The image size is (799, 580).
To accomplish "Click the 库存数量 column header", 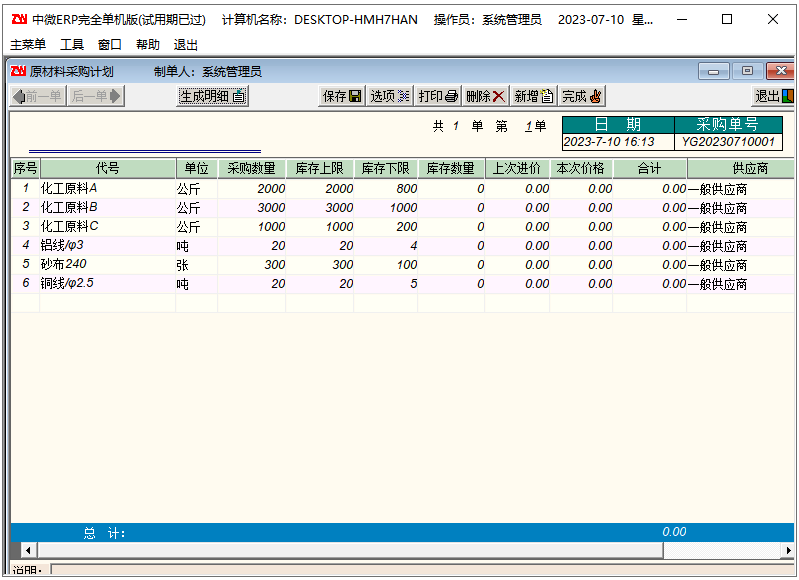I will click(x=451, y=168).
